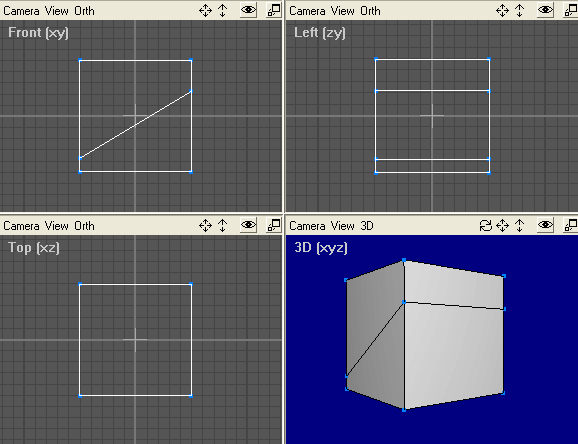Toggle eye icon in Top viewport header
Screen dimensions: 578x444
[248, 225]
